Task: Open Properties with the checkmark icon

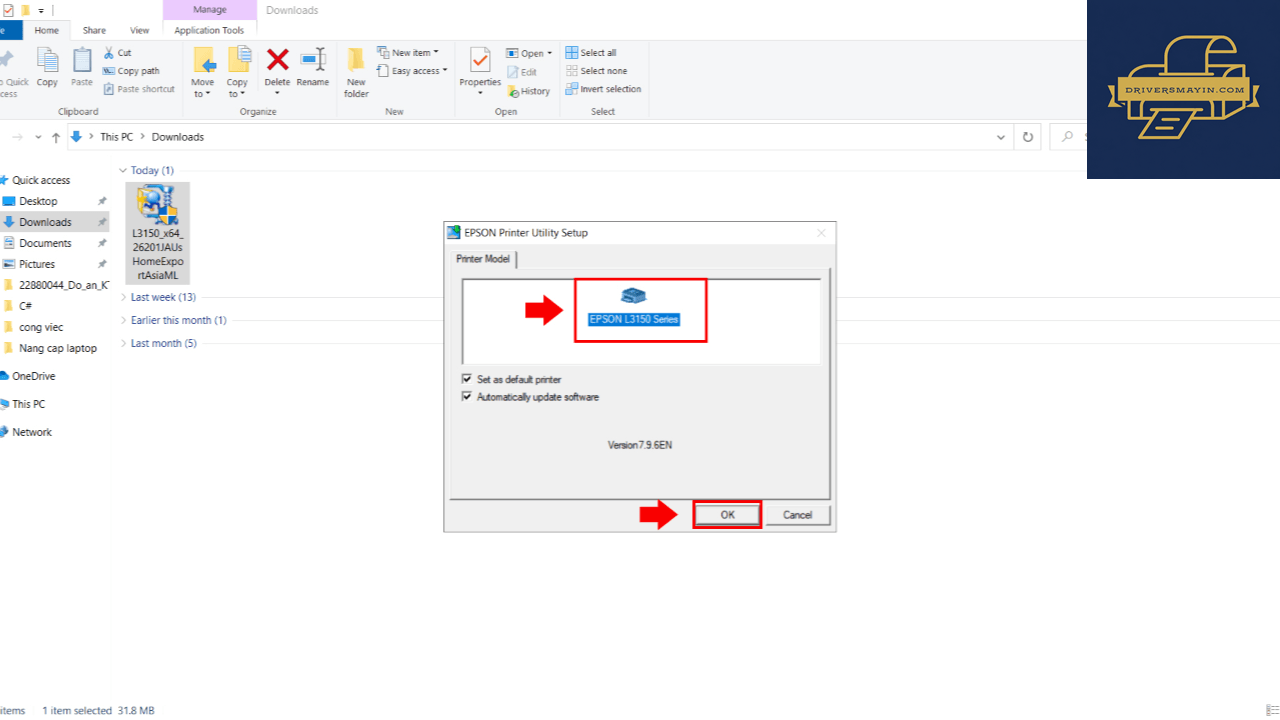Action: click(x=480, y=60)
